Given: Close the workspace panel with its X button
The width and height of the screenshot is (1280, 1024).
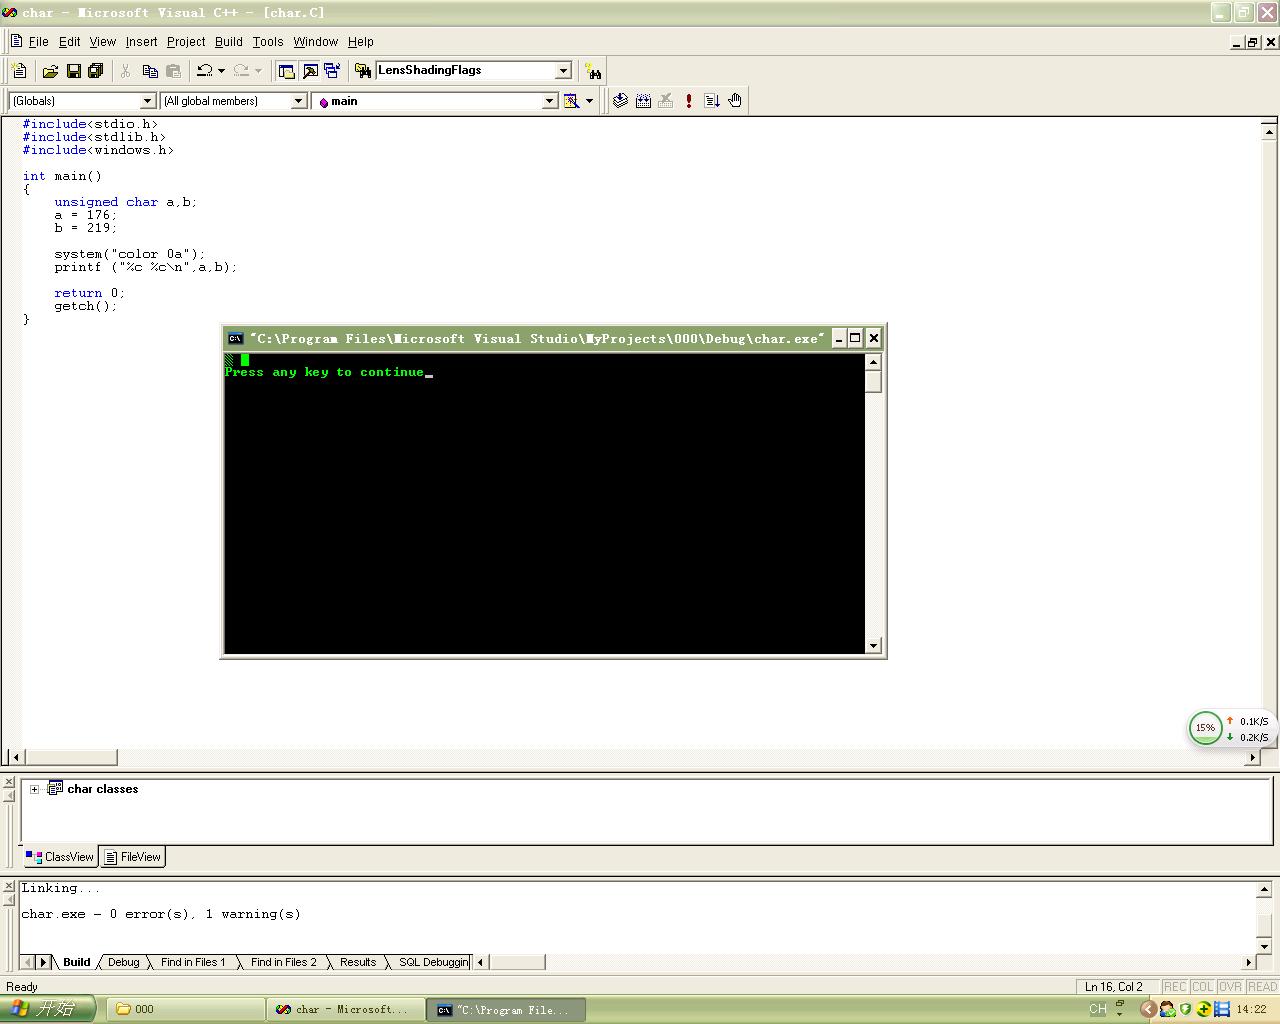Looking at the screenshot, I should click(9, 782).
